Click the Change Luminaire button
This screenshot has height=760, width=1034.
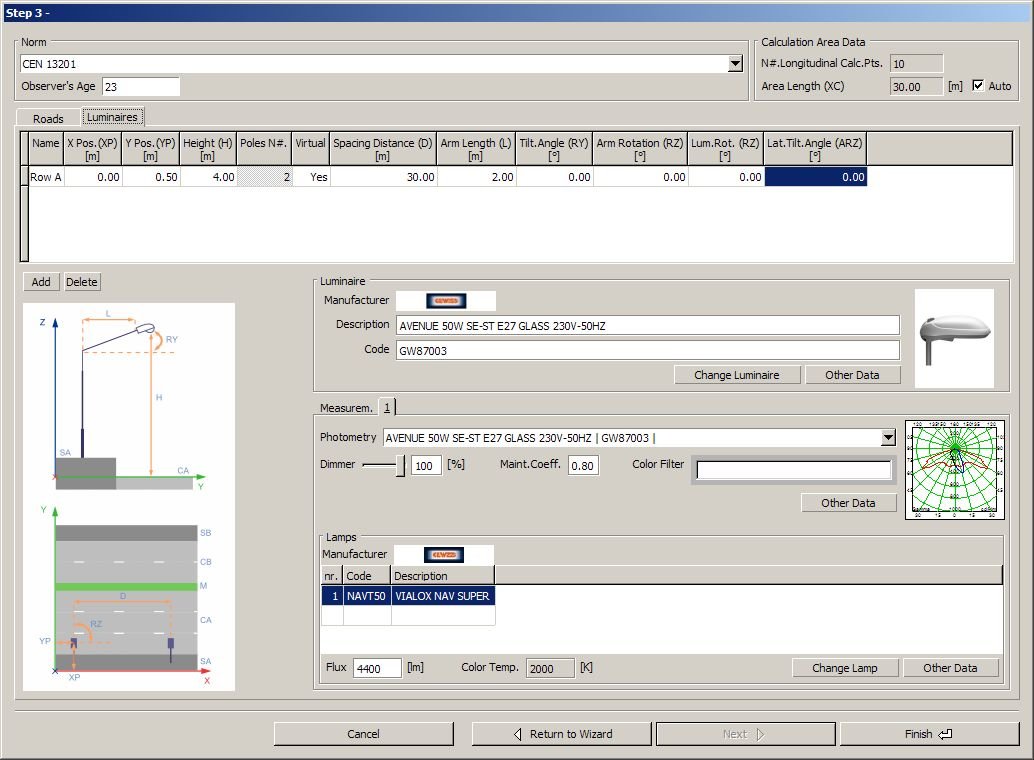click(737, 375)
